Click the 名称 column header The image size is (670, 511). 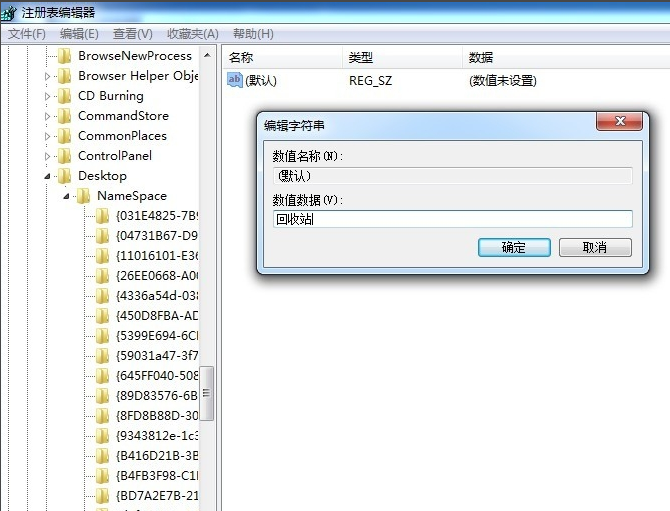282,57
